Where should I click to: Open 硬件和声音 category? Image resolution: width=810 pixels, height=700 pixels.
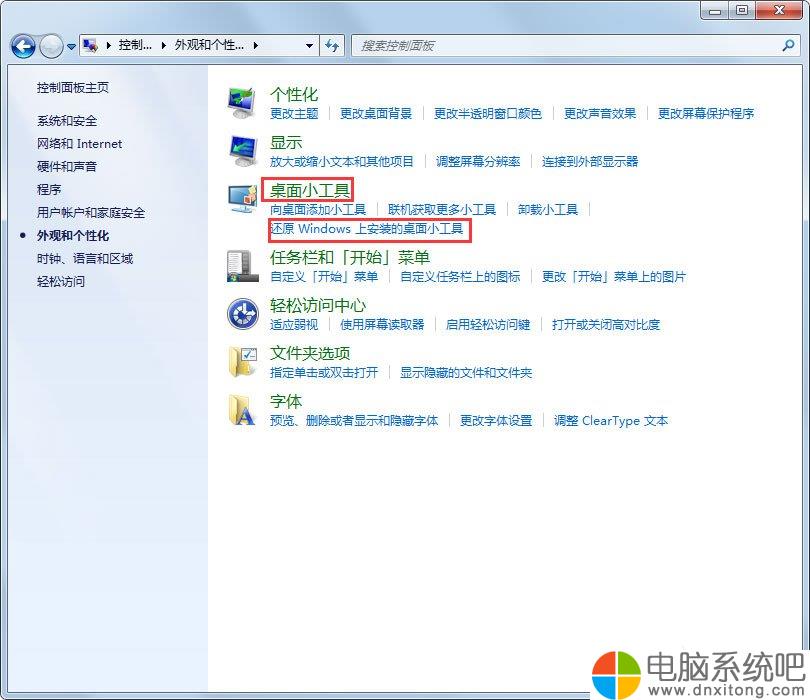(x=67, y=166)
